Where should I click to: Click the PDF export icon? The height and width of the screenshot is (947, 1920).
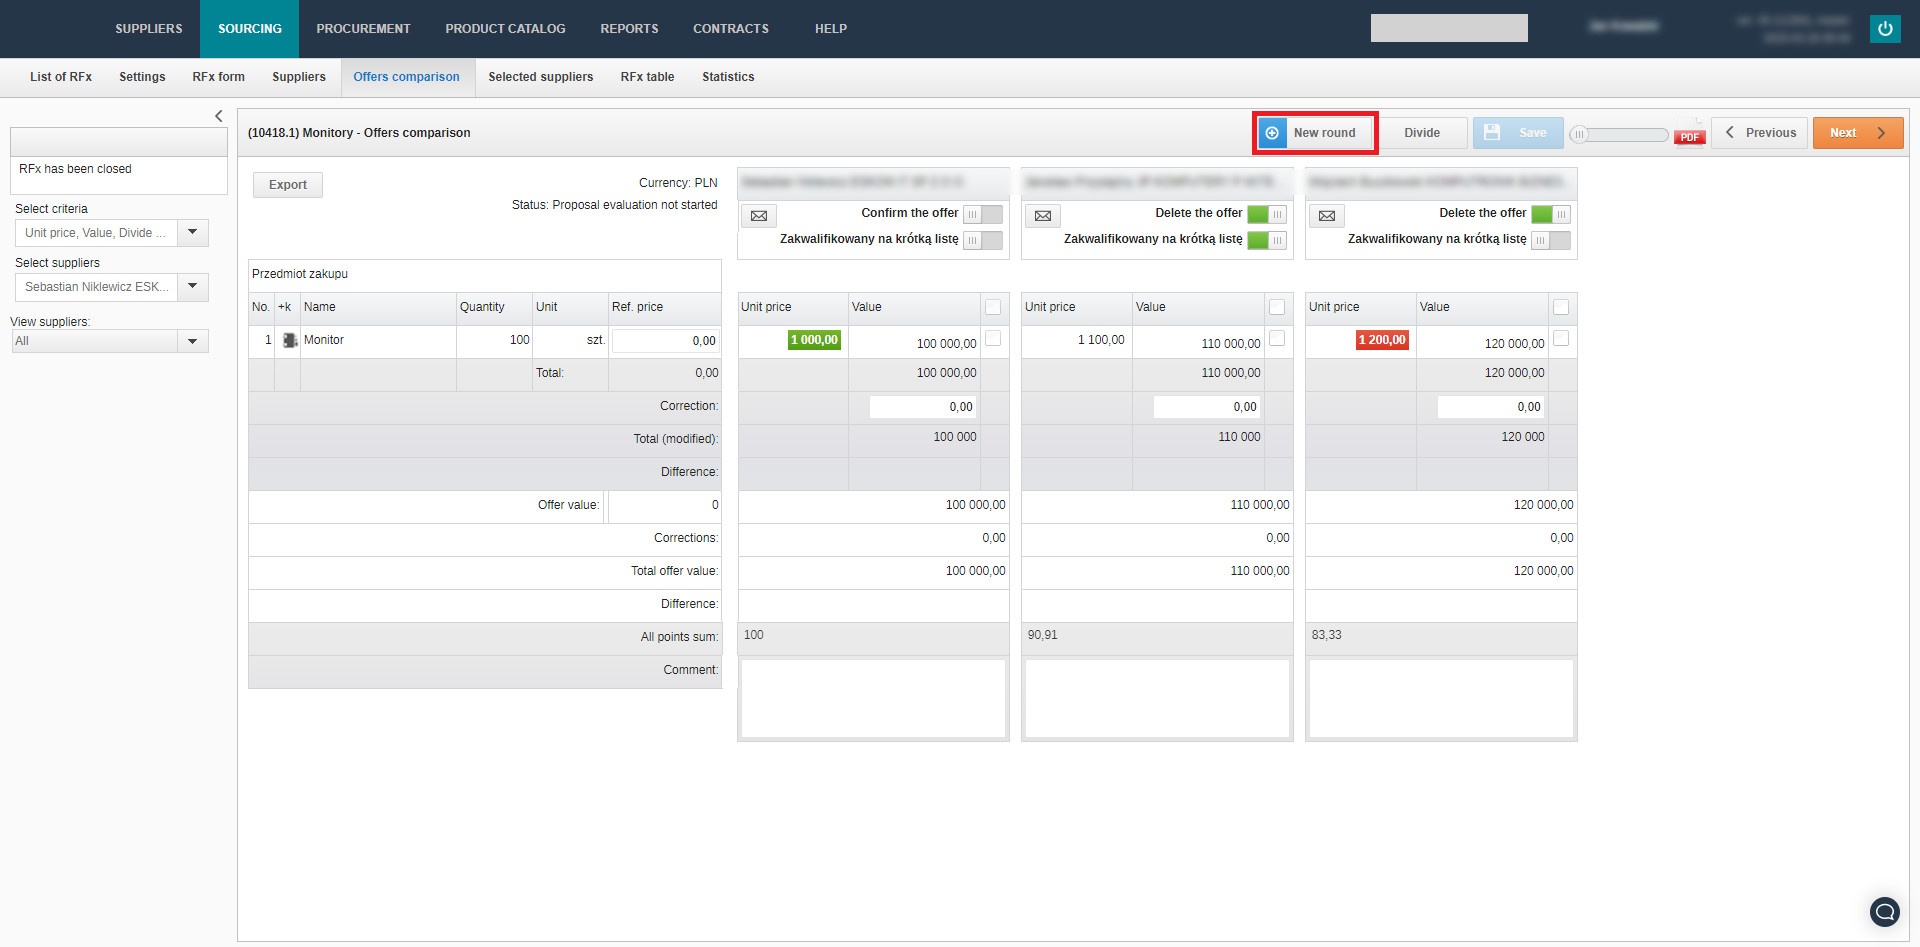pos(1689,135)
